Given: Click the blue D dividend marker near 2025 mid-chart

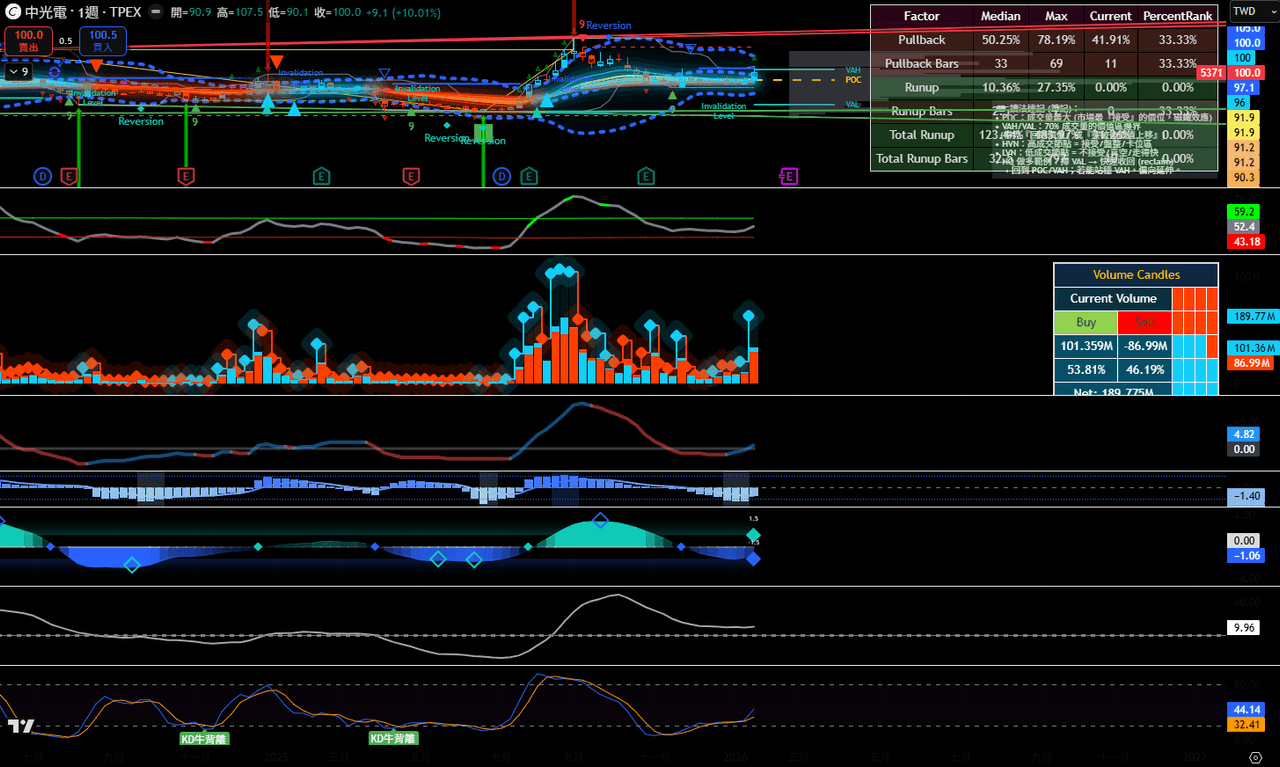Looking at the screenshot, I should [502, 177].
